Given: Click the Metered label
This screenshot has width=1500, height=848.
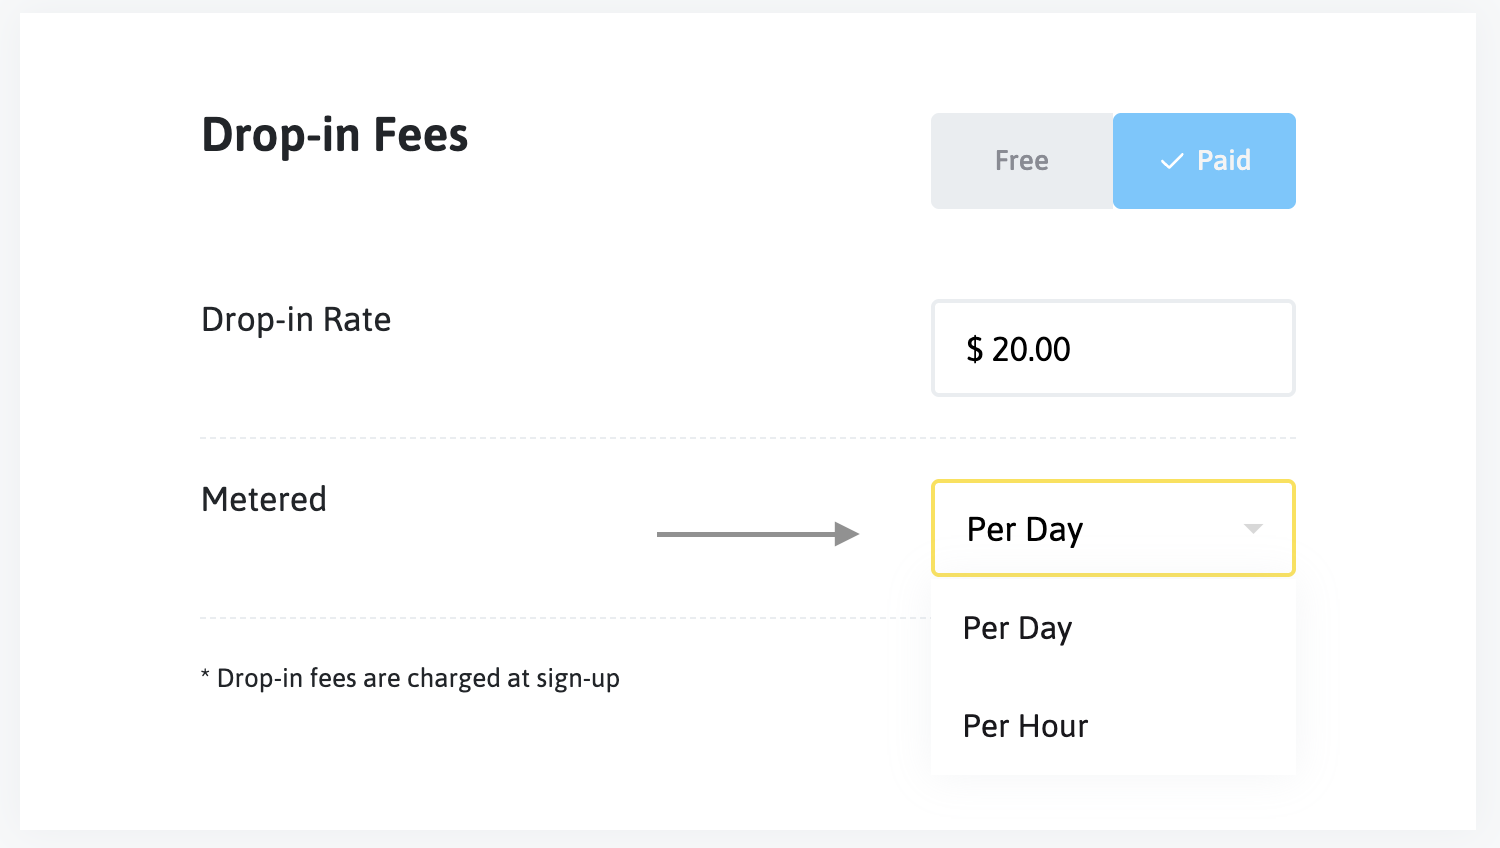Looking at the screenshot, I should (x=264, y=499).
